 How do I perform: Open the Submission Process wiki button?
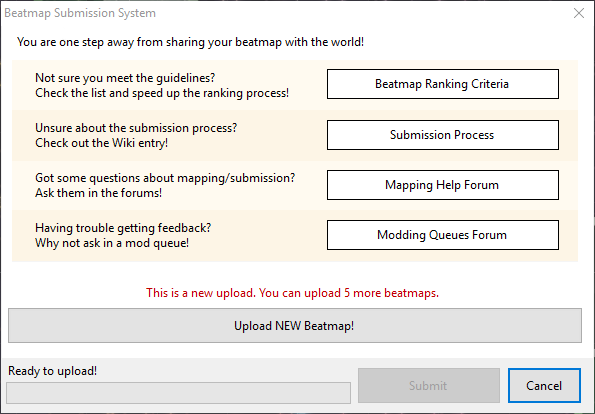[443, 135]
